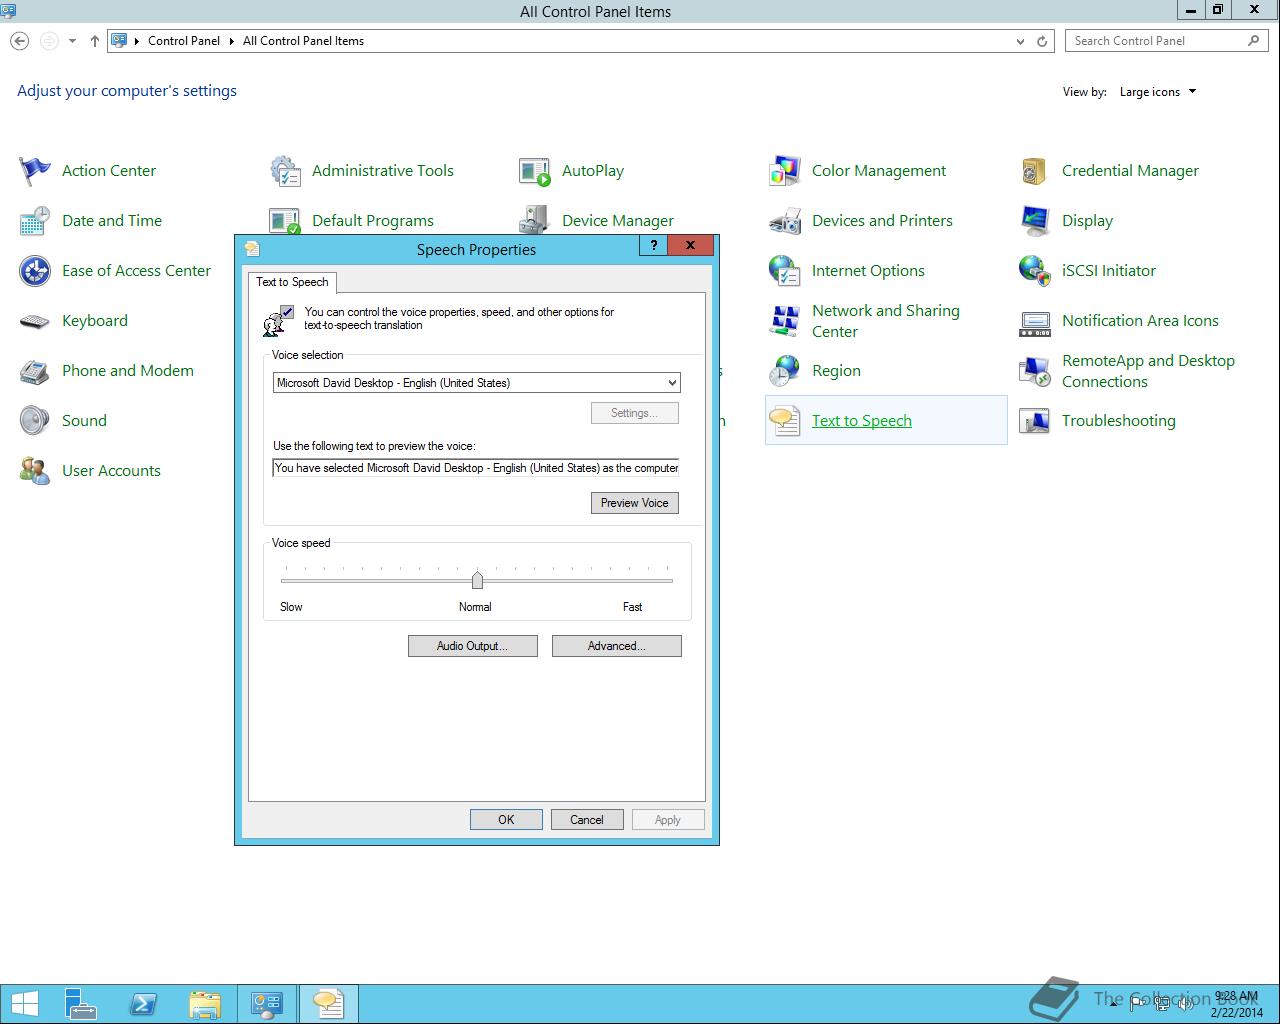Open User Accounts icon
Image resolution: width=1280 pixels, height=1024 pixels.
[35, 471]
